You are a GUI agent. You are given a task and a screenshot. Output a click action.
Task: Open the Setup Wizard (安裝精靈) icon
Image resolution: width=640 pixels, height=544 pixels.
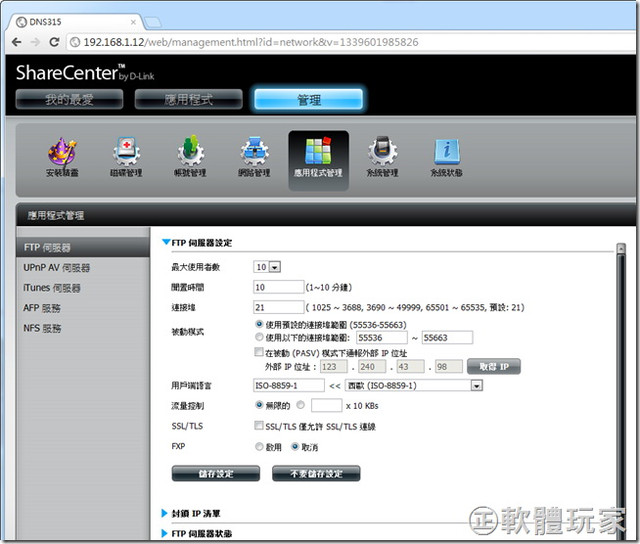click(x=62, y=158)
